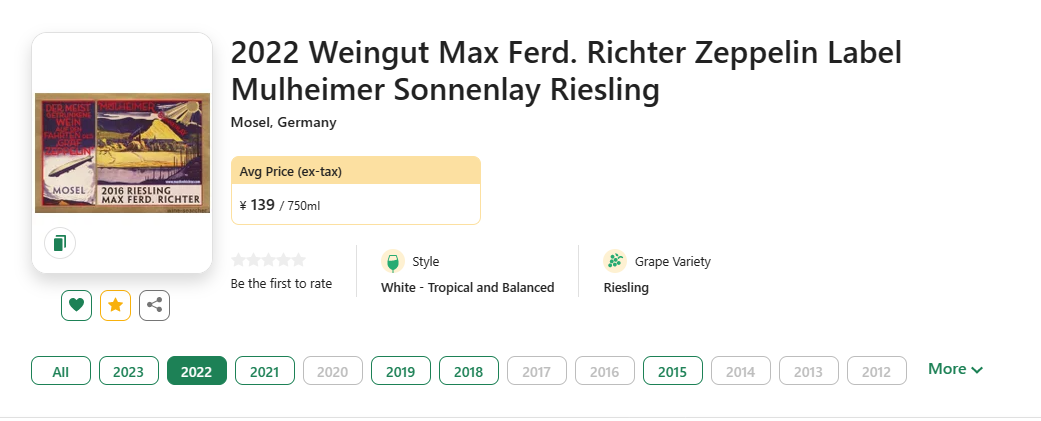Click the grape cluster Grape Variety icon
The height and width of the screenshot is (421, 1041).
614,262
